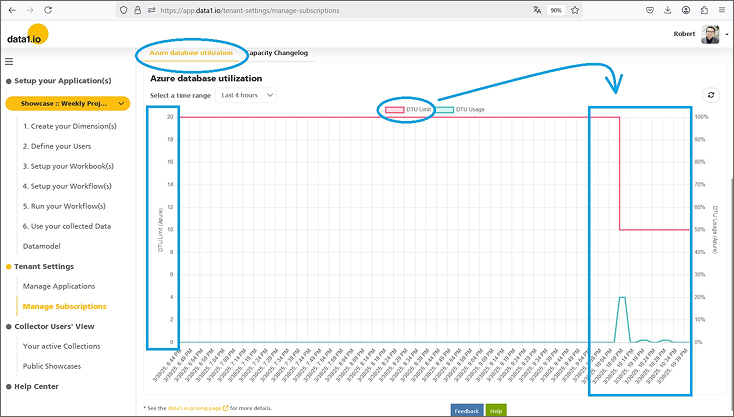Viewport: 734px width, 417px height.
Task: Click the data1.io logo
Action: (x=28, y=35)
